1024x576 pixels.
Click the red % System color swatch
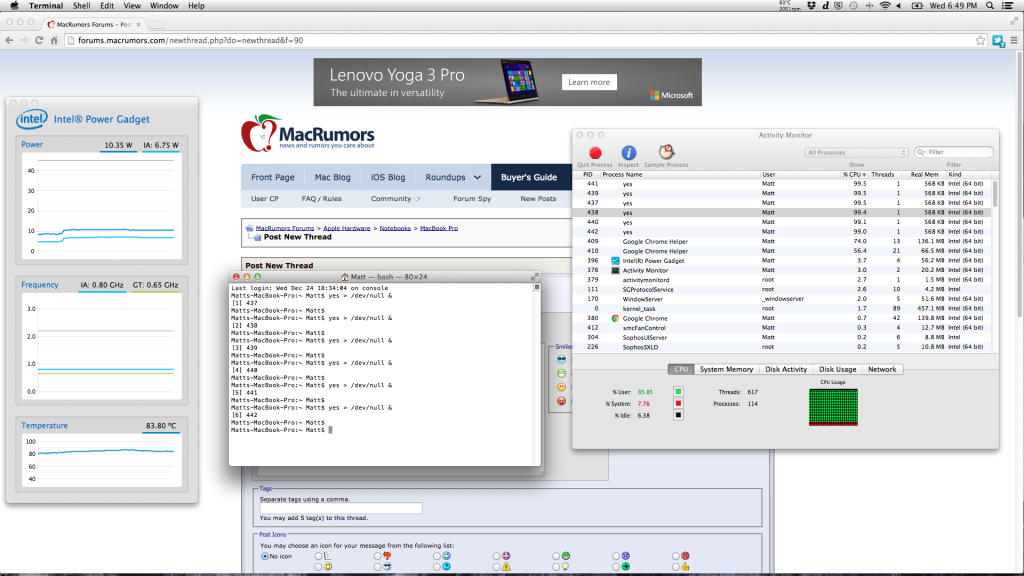(x=678, y=404)
